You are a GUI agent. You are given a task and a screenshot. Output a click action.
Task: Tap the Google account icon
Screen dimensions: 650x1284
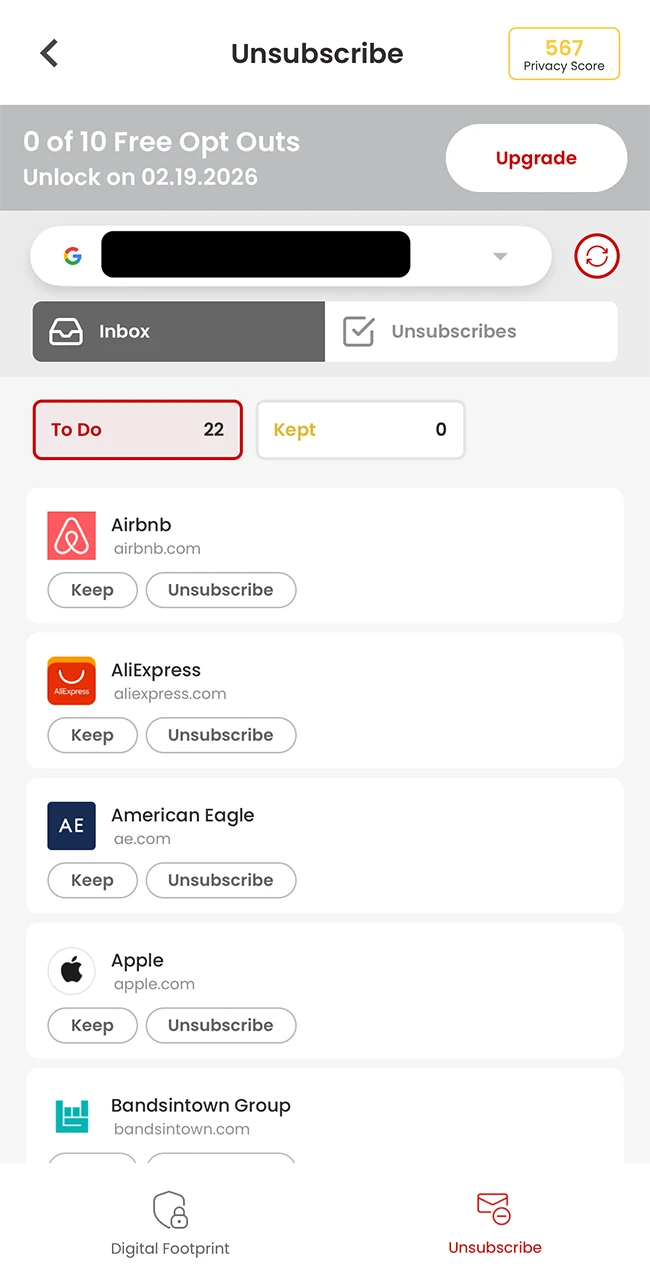(x=71, y=254)
